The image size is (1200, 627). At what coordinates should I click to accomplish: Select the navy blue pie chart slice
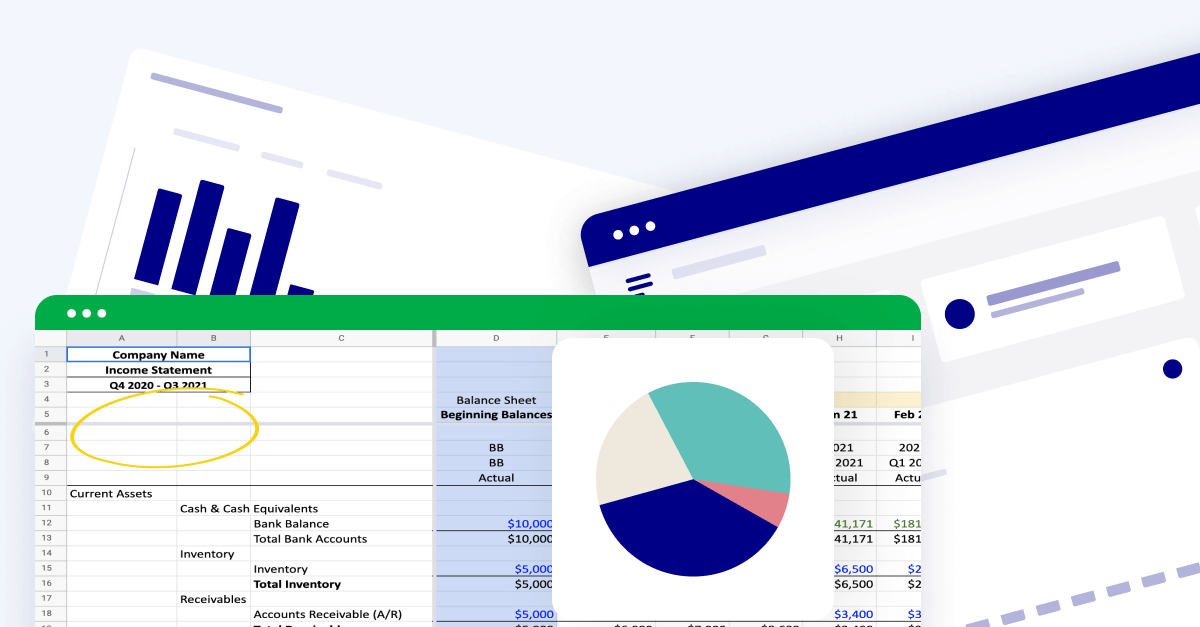click(686, 528)
